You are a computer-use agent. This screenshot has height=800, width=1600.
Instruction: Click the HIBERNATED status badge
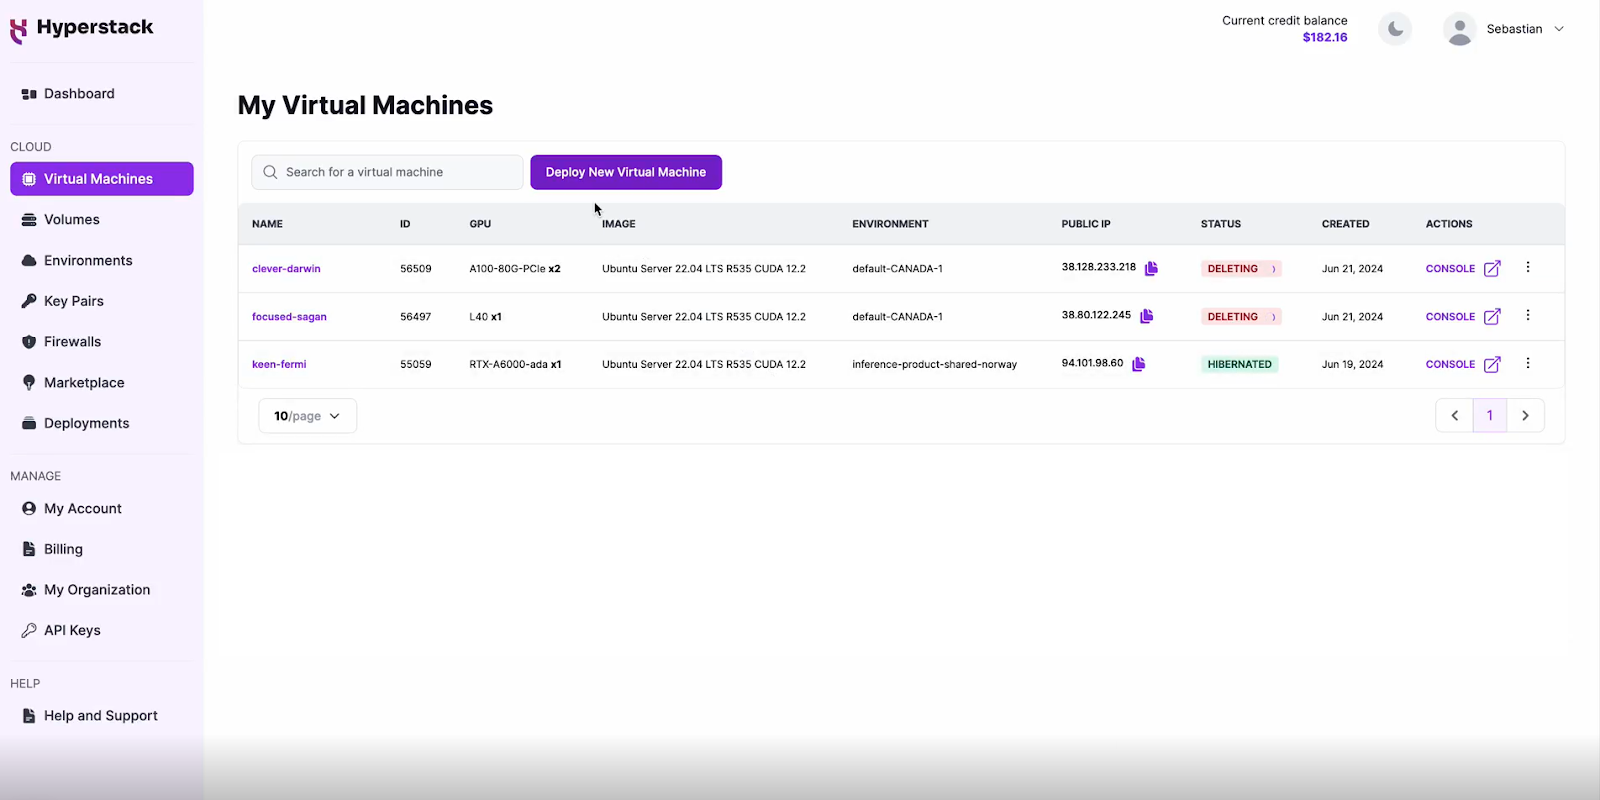click(1239, 365)
